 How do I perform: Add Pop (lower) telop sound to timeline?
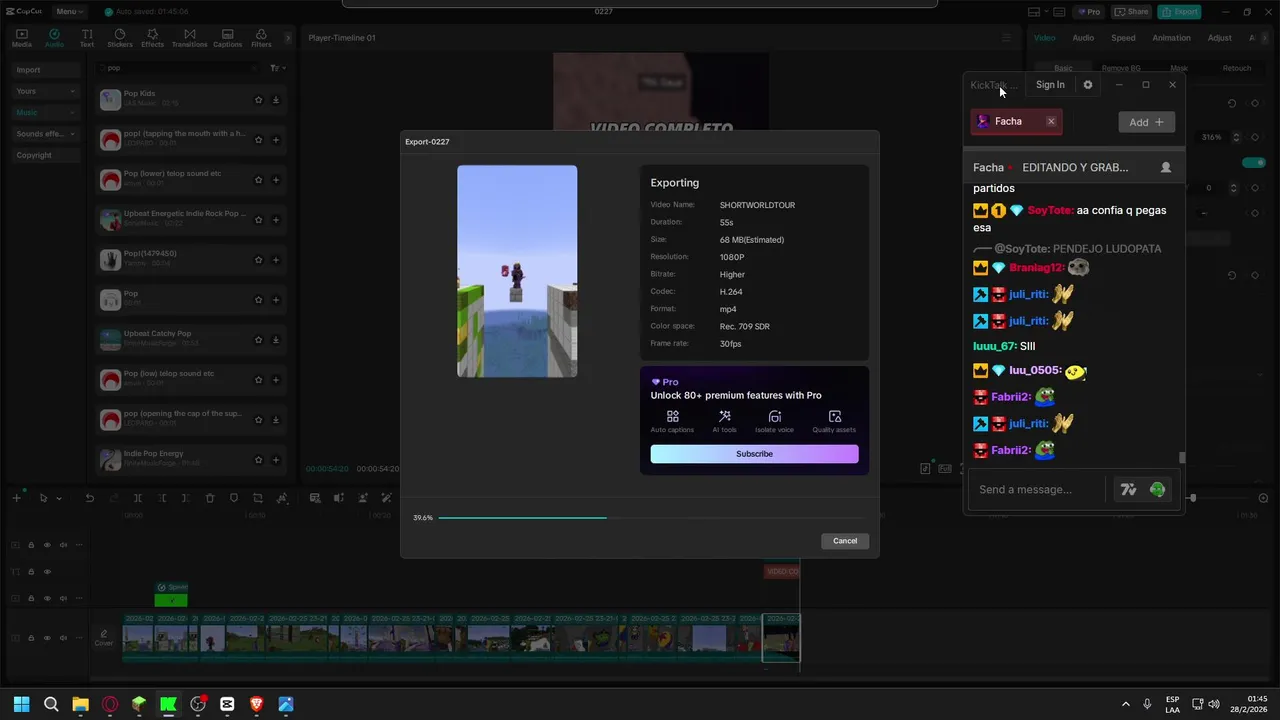tap(276, 180)
